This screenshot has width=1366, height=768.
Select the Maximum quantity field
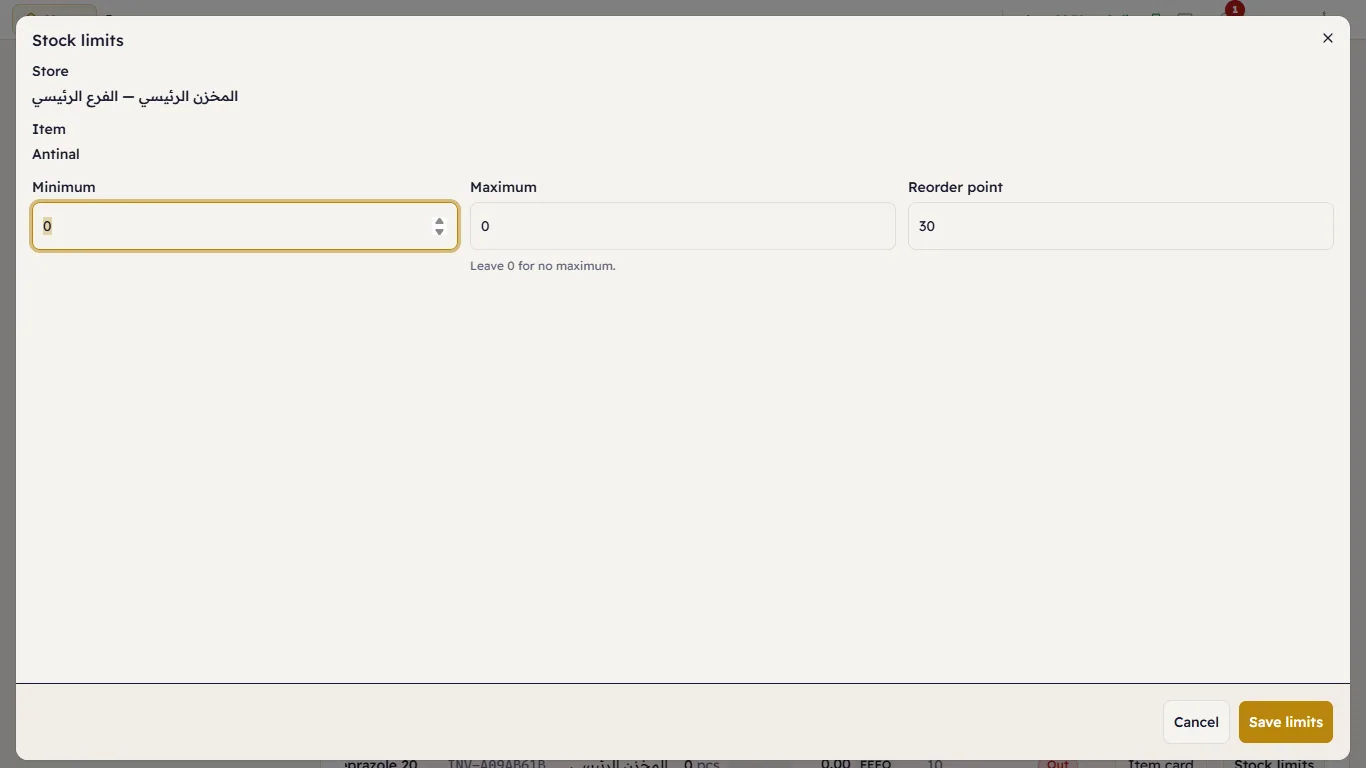[x=683, y=226]
